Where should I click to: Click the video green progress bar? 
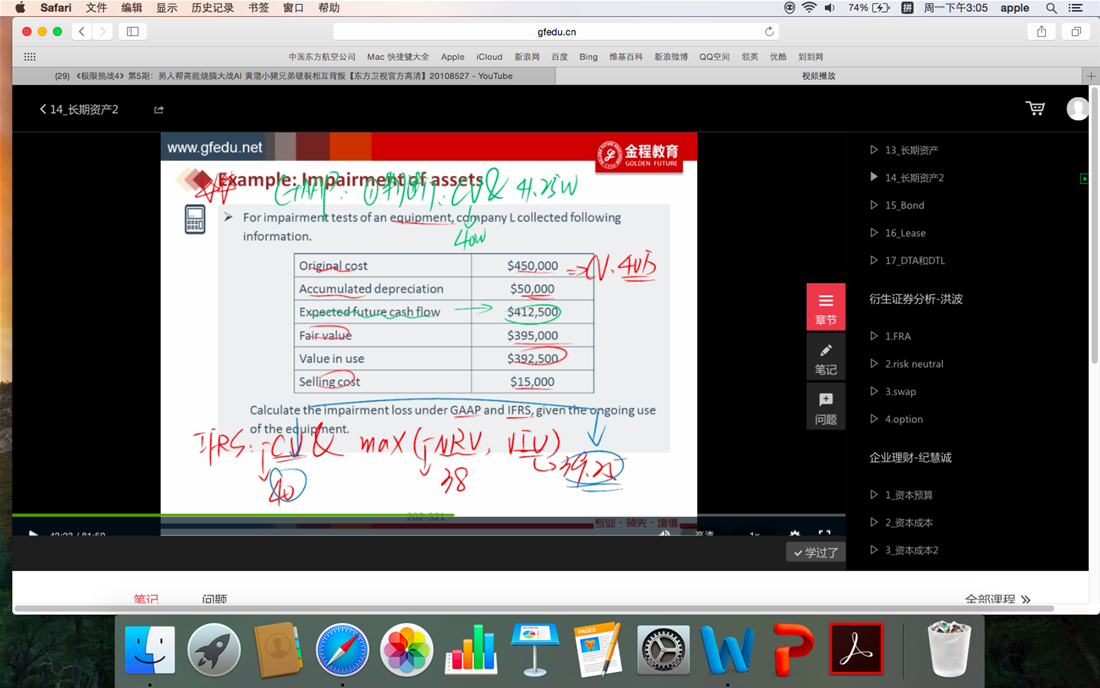230,515
